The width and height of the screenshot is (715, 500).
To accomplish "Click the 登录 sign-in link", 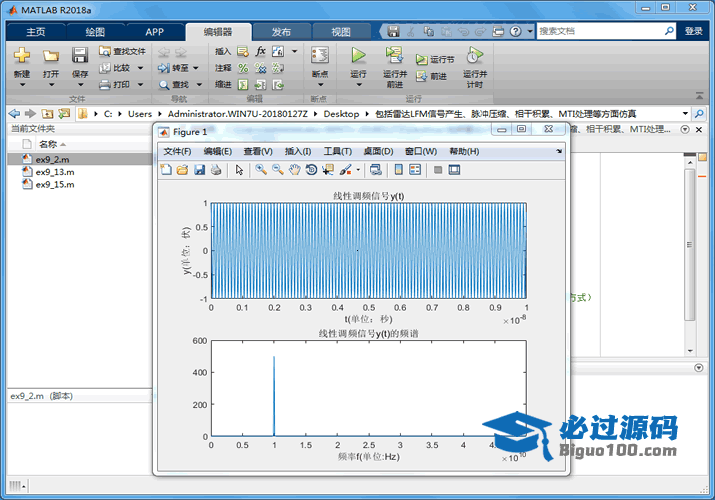I will tap(694, 31).
